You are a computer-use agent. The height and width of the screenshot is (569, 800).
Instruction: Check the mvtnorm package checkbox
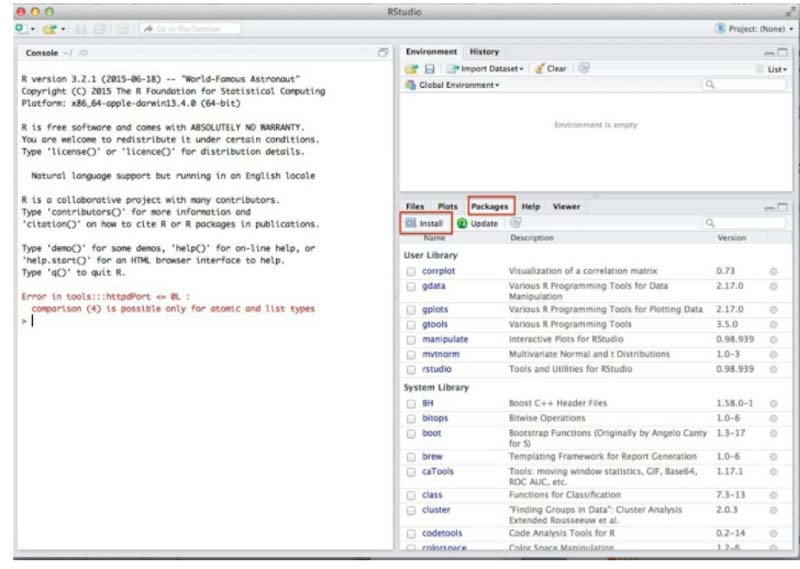(411, 354)
